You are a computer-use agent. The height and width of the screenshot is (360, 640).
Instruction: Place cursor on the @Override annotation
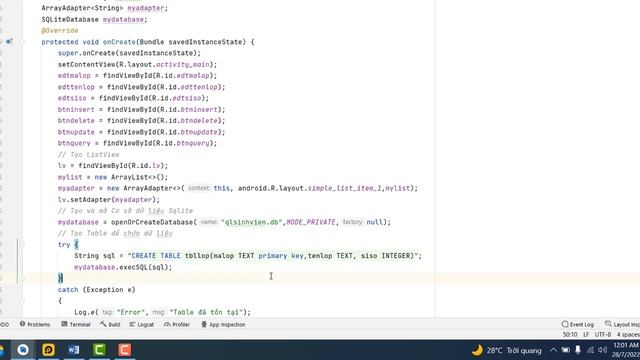tap(60, 31)
